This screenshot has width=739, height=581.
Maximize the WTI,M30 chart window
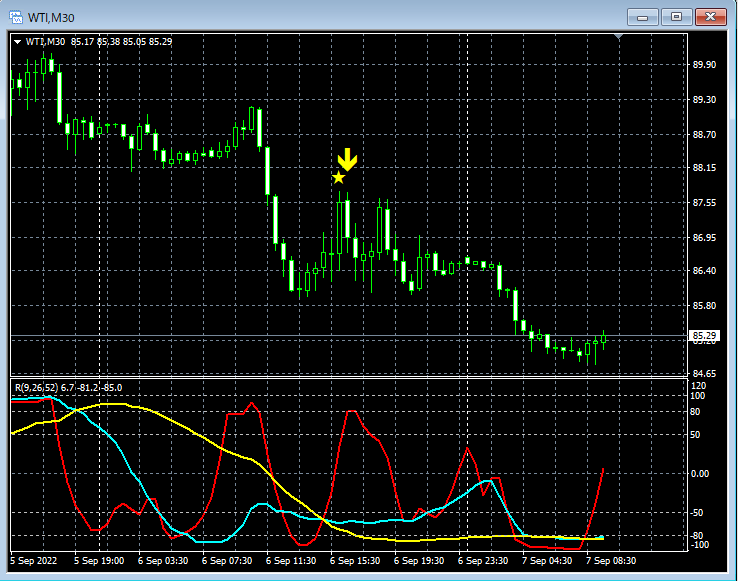click(676, 17)
